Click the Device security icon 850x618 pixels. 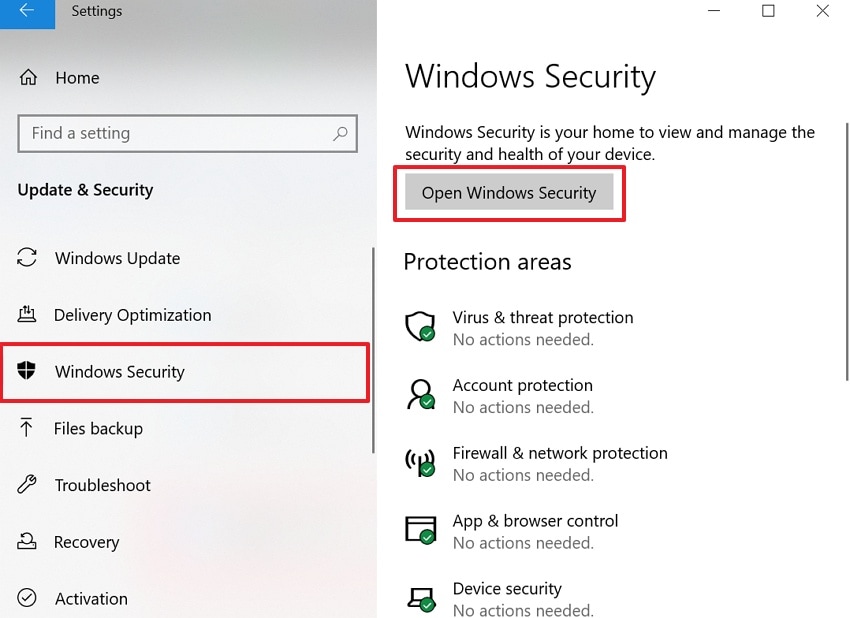[421, 597]
